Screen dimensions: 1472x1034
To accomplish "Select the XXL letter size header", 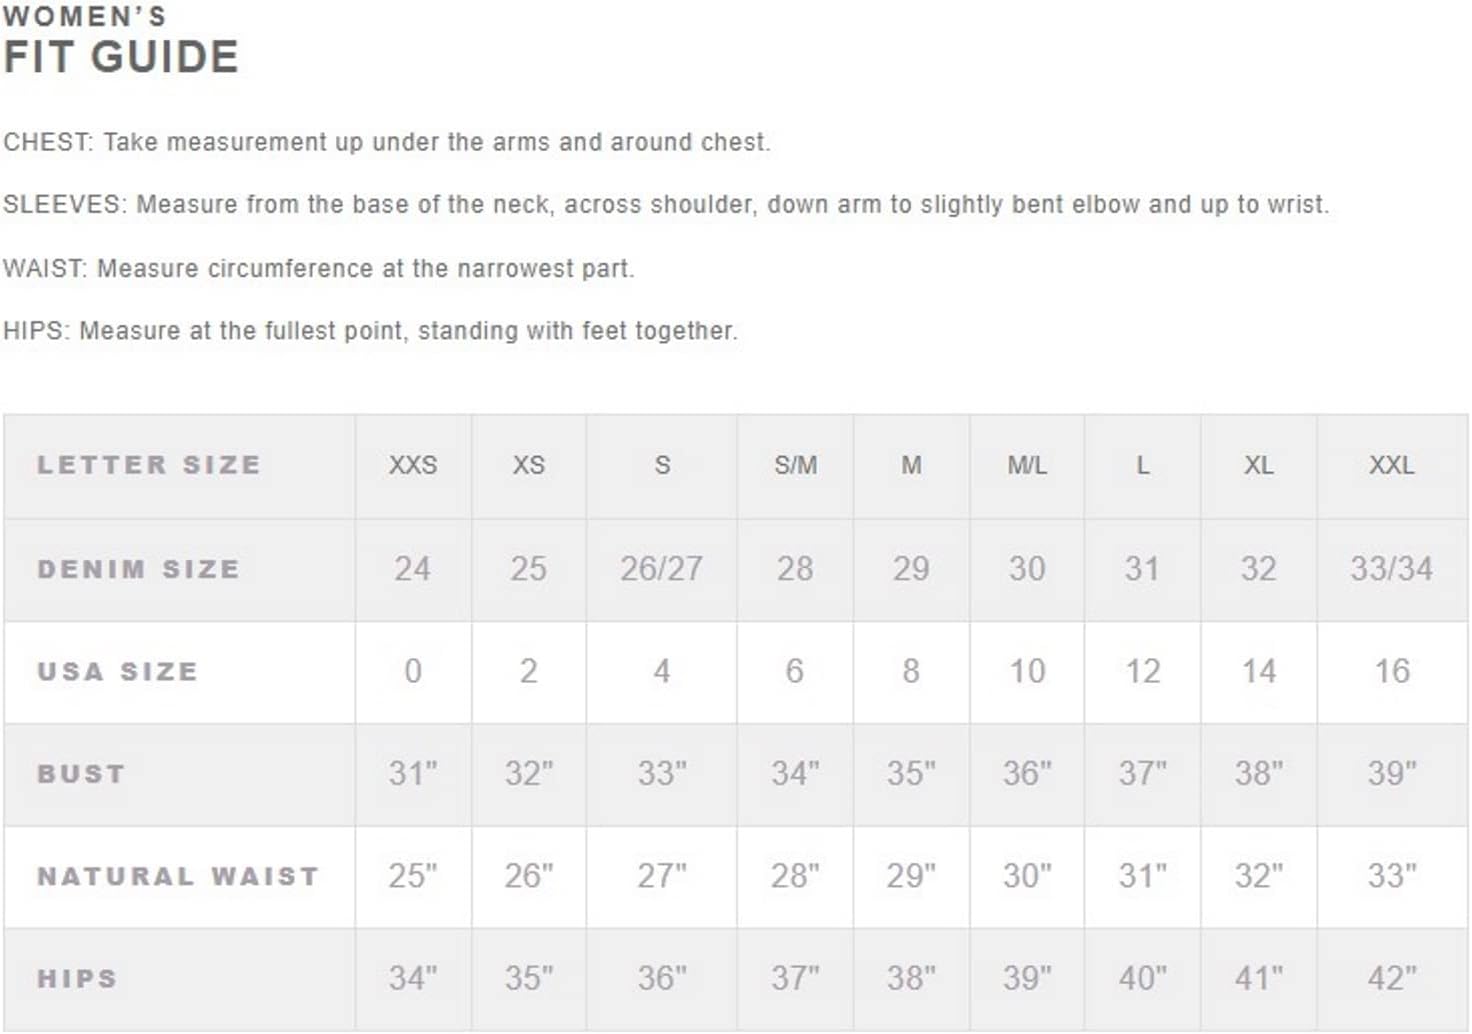I will 1391,465.
